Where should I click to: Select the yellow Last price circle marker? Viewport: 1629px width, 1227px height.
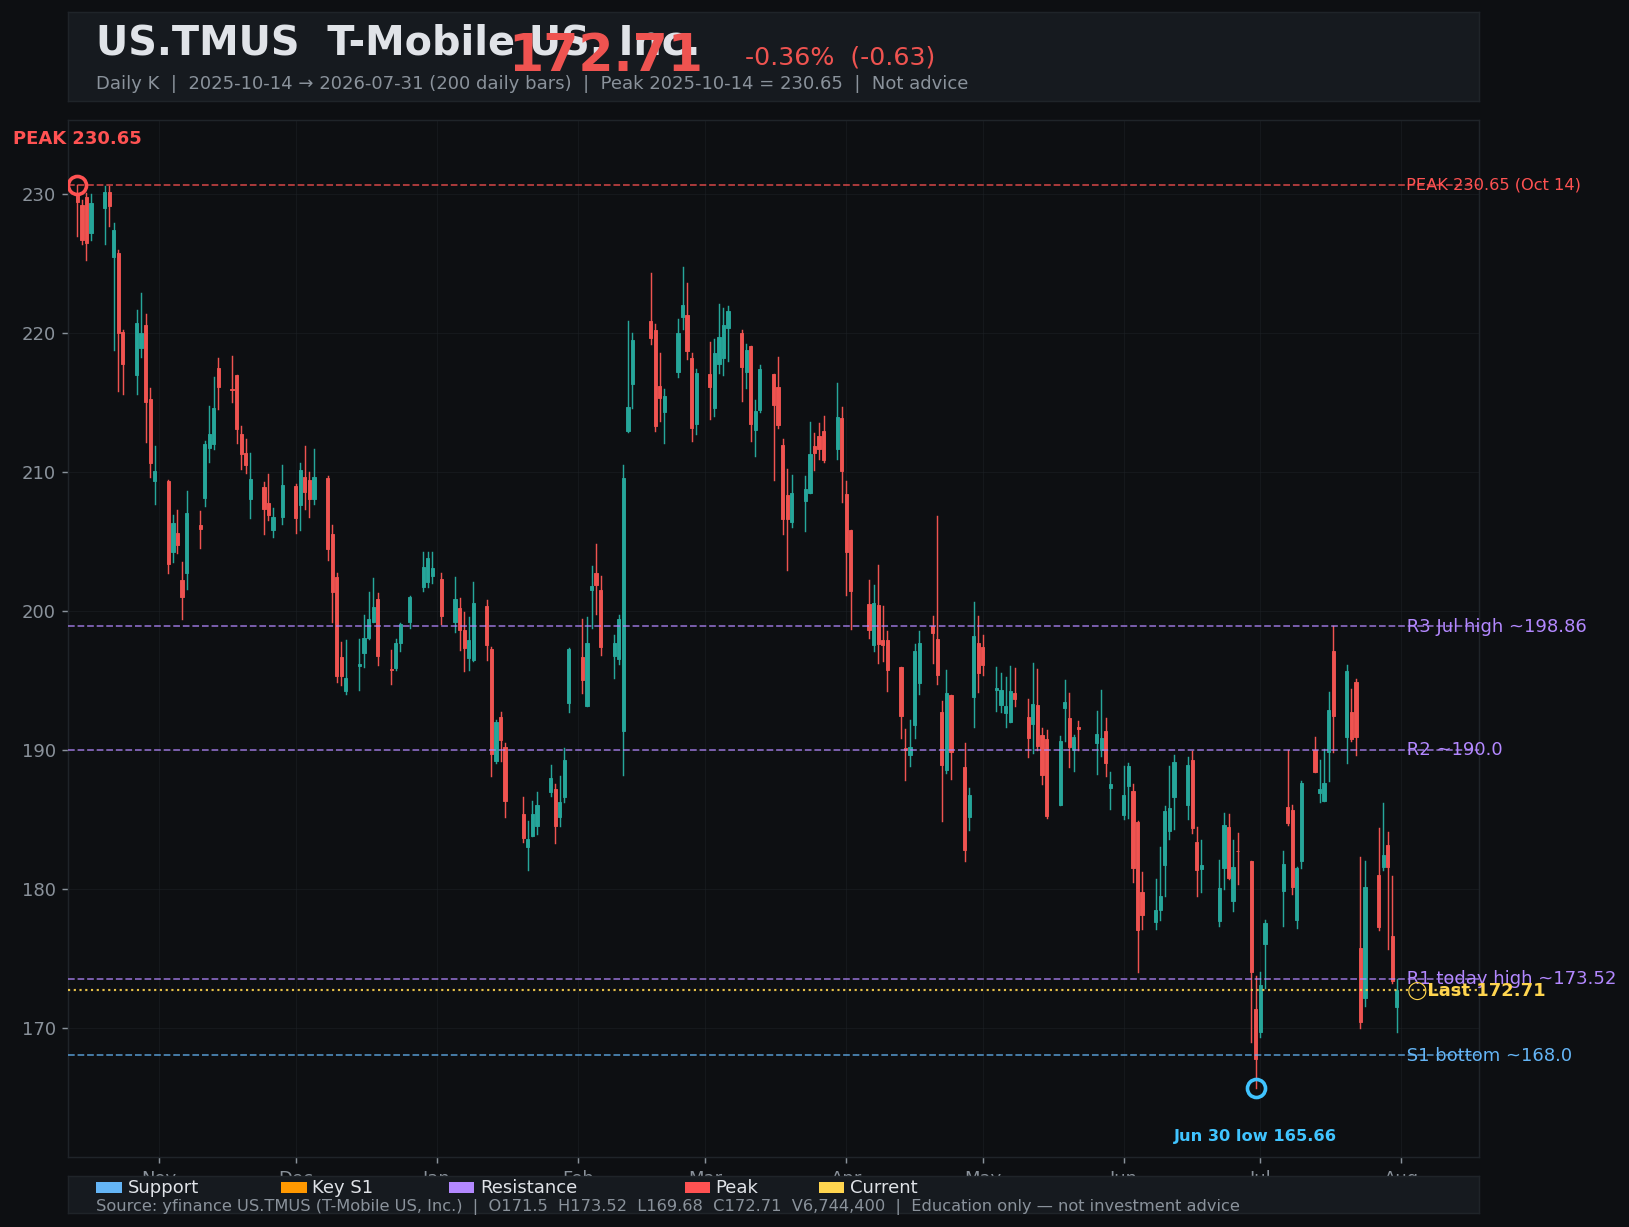coord(1417,991)
